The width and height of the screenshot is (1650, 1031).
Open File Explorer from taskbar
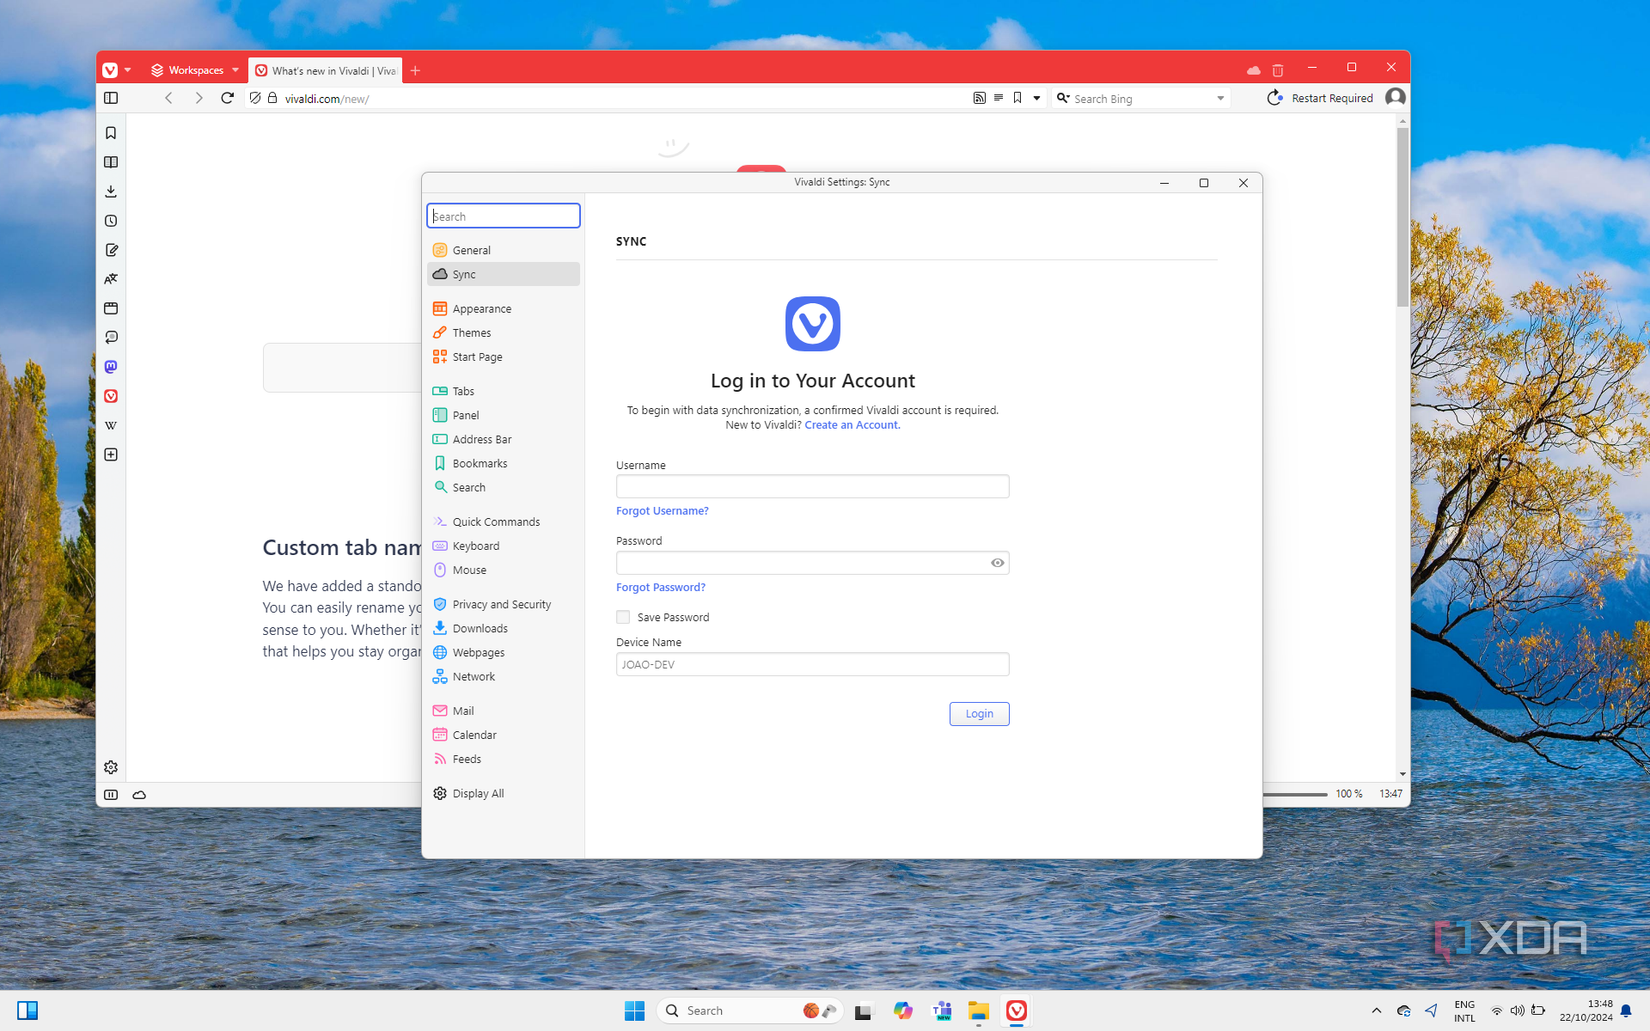pyautogui.click(x=978, y=1010)
